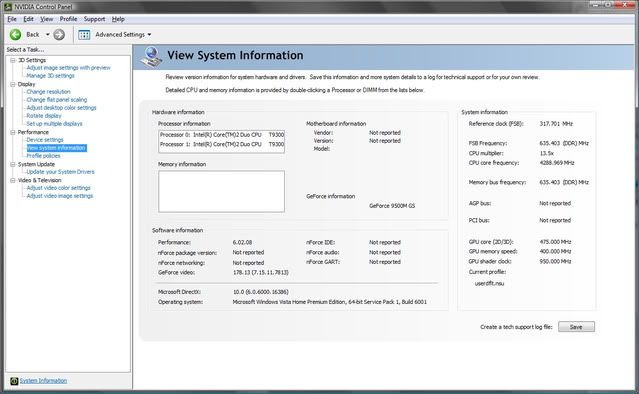639x394 pixels.
Task: Select View system information task
Action: 57,148
